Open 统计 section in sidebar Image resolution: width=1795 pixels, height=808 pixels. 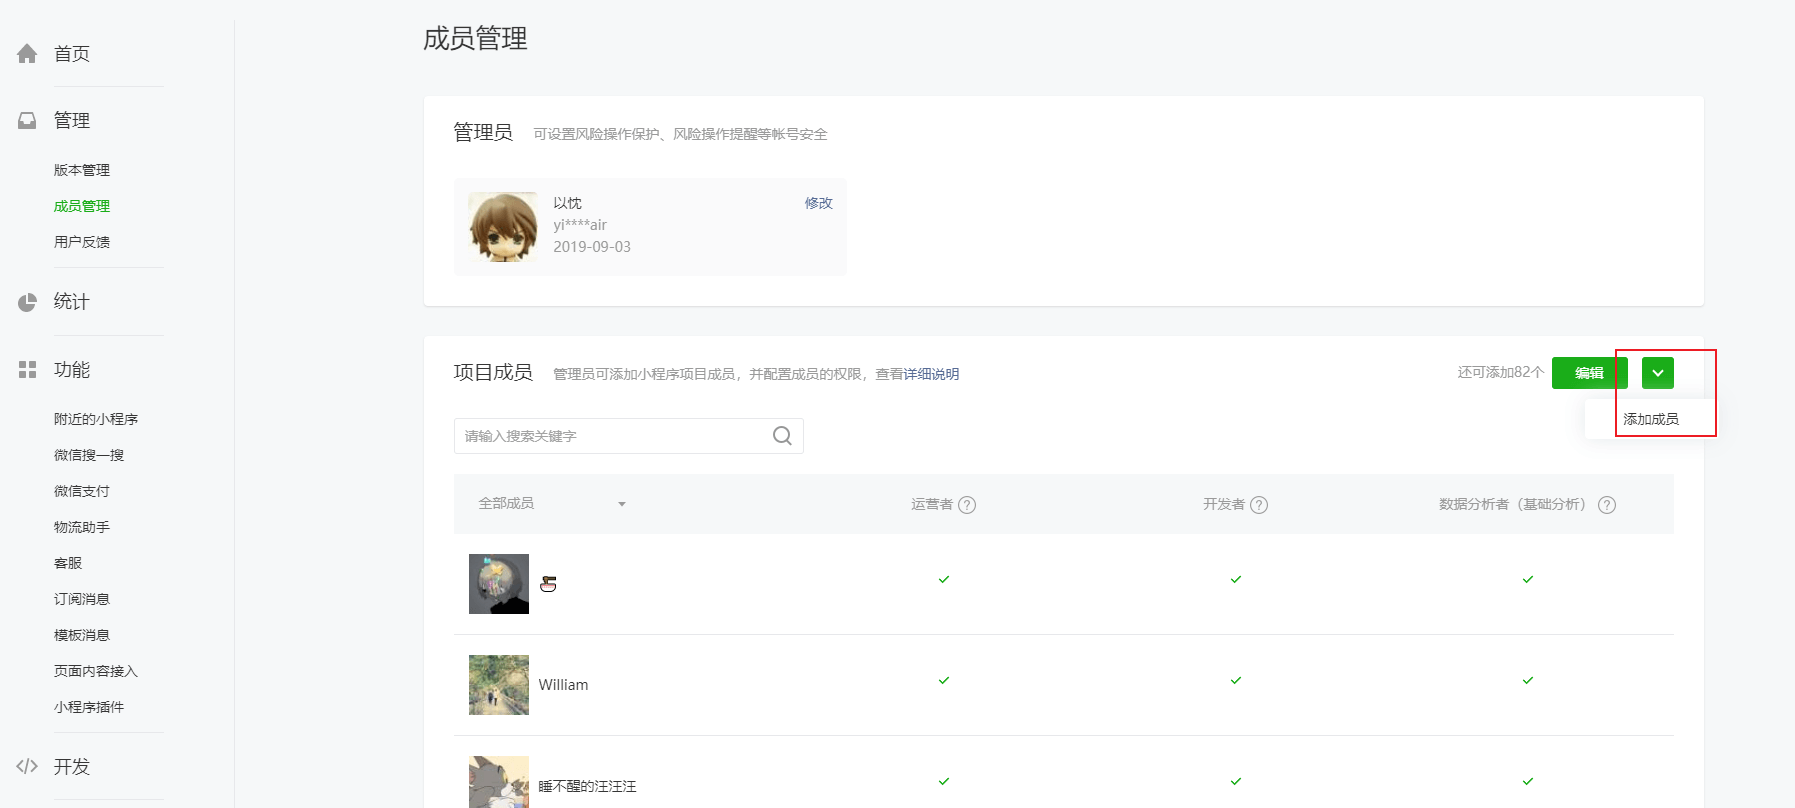tap(72, 302)
